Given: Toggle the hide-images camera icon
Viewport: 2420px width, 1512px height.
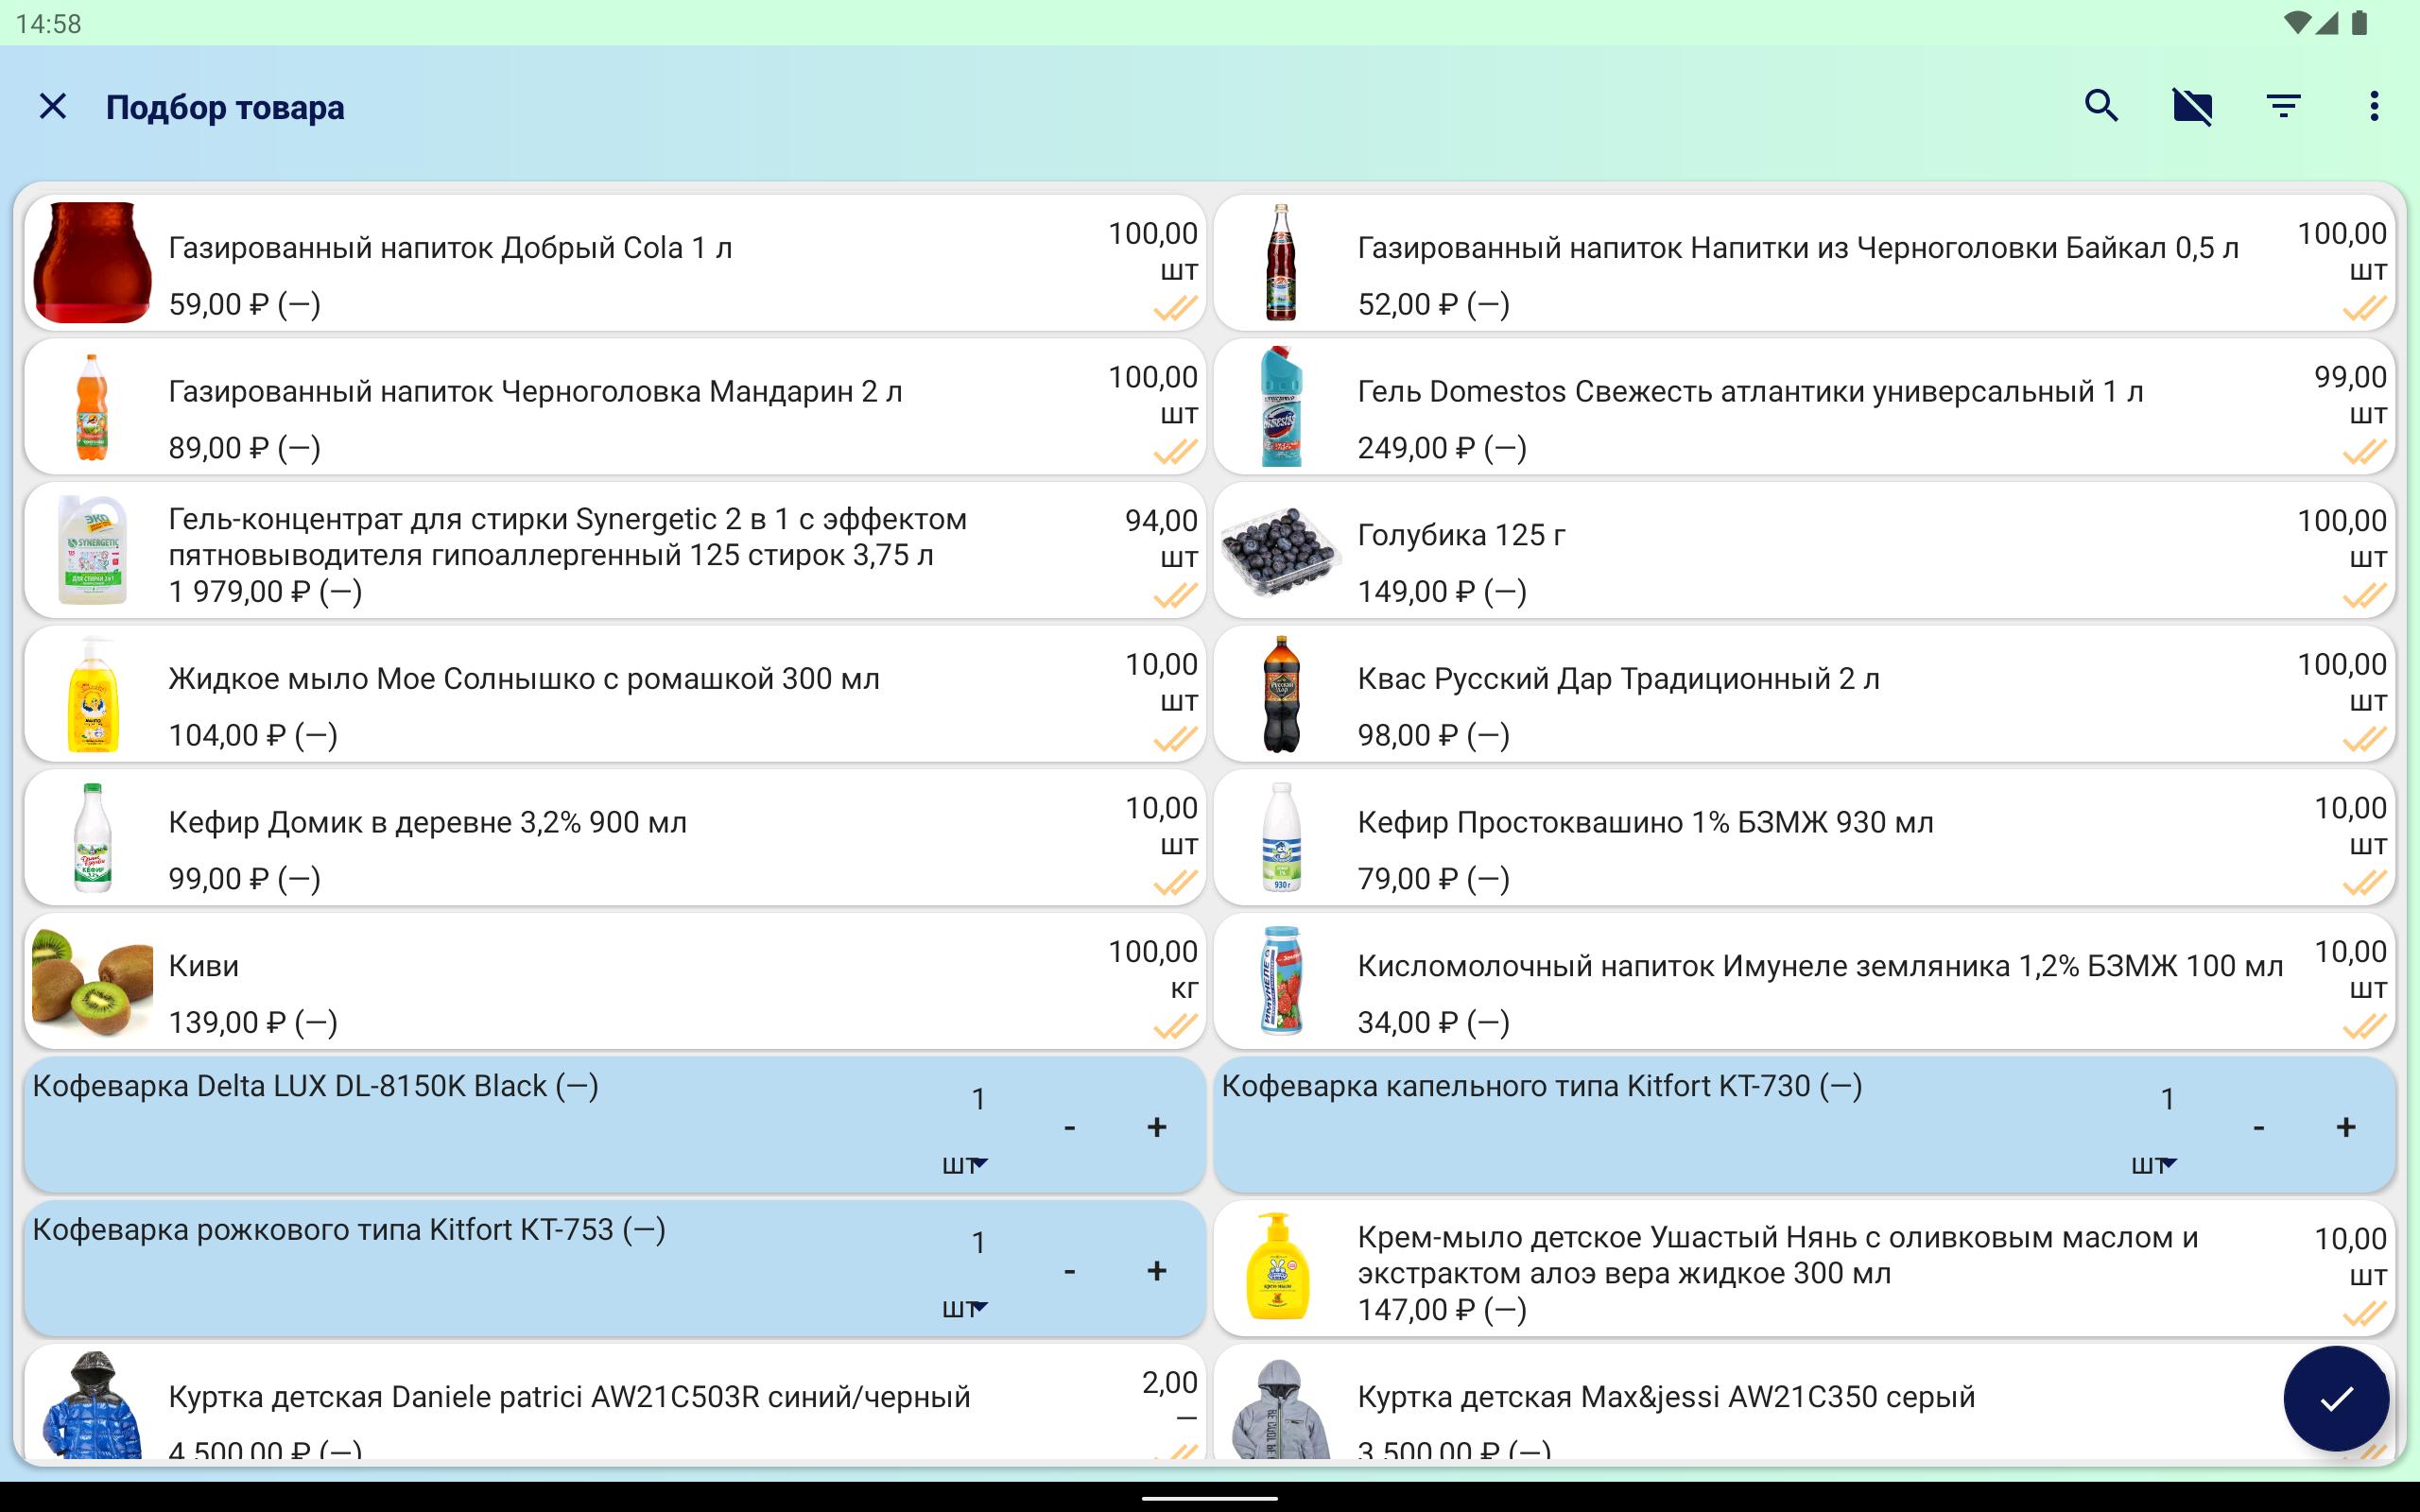Looking at the screenshot, I should [2192, 106].
